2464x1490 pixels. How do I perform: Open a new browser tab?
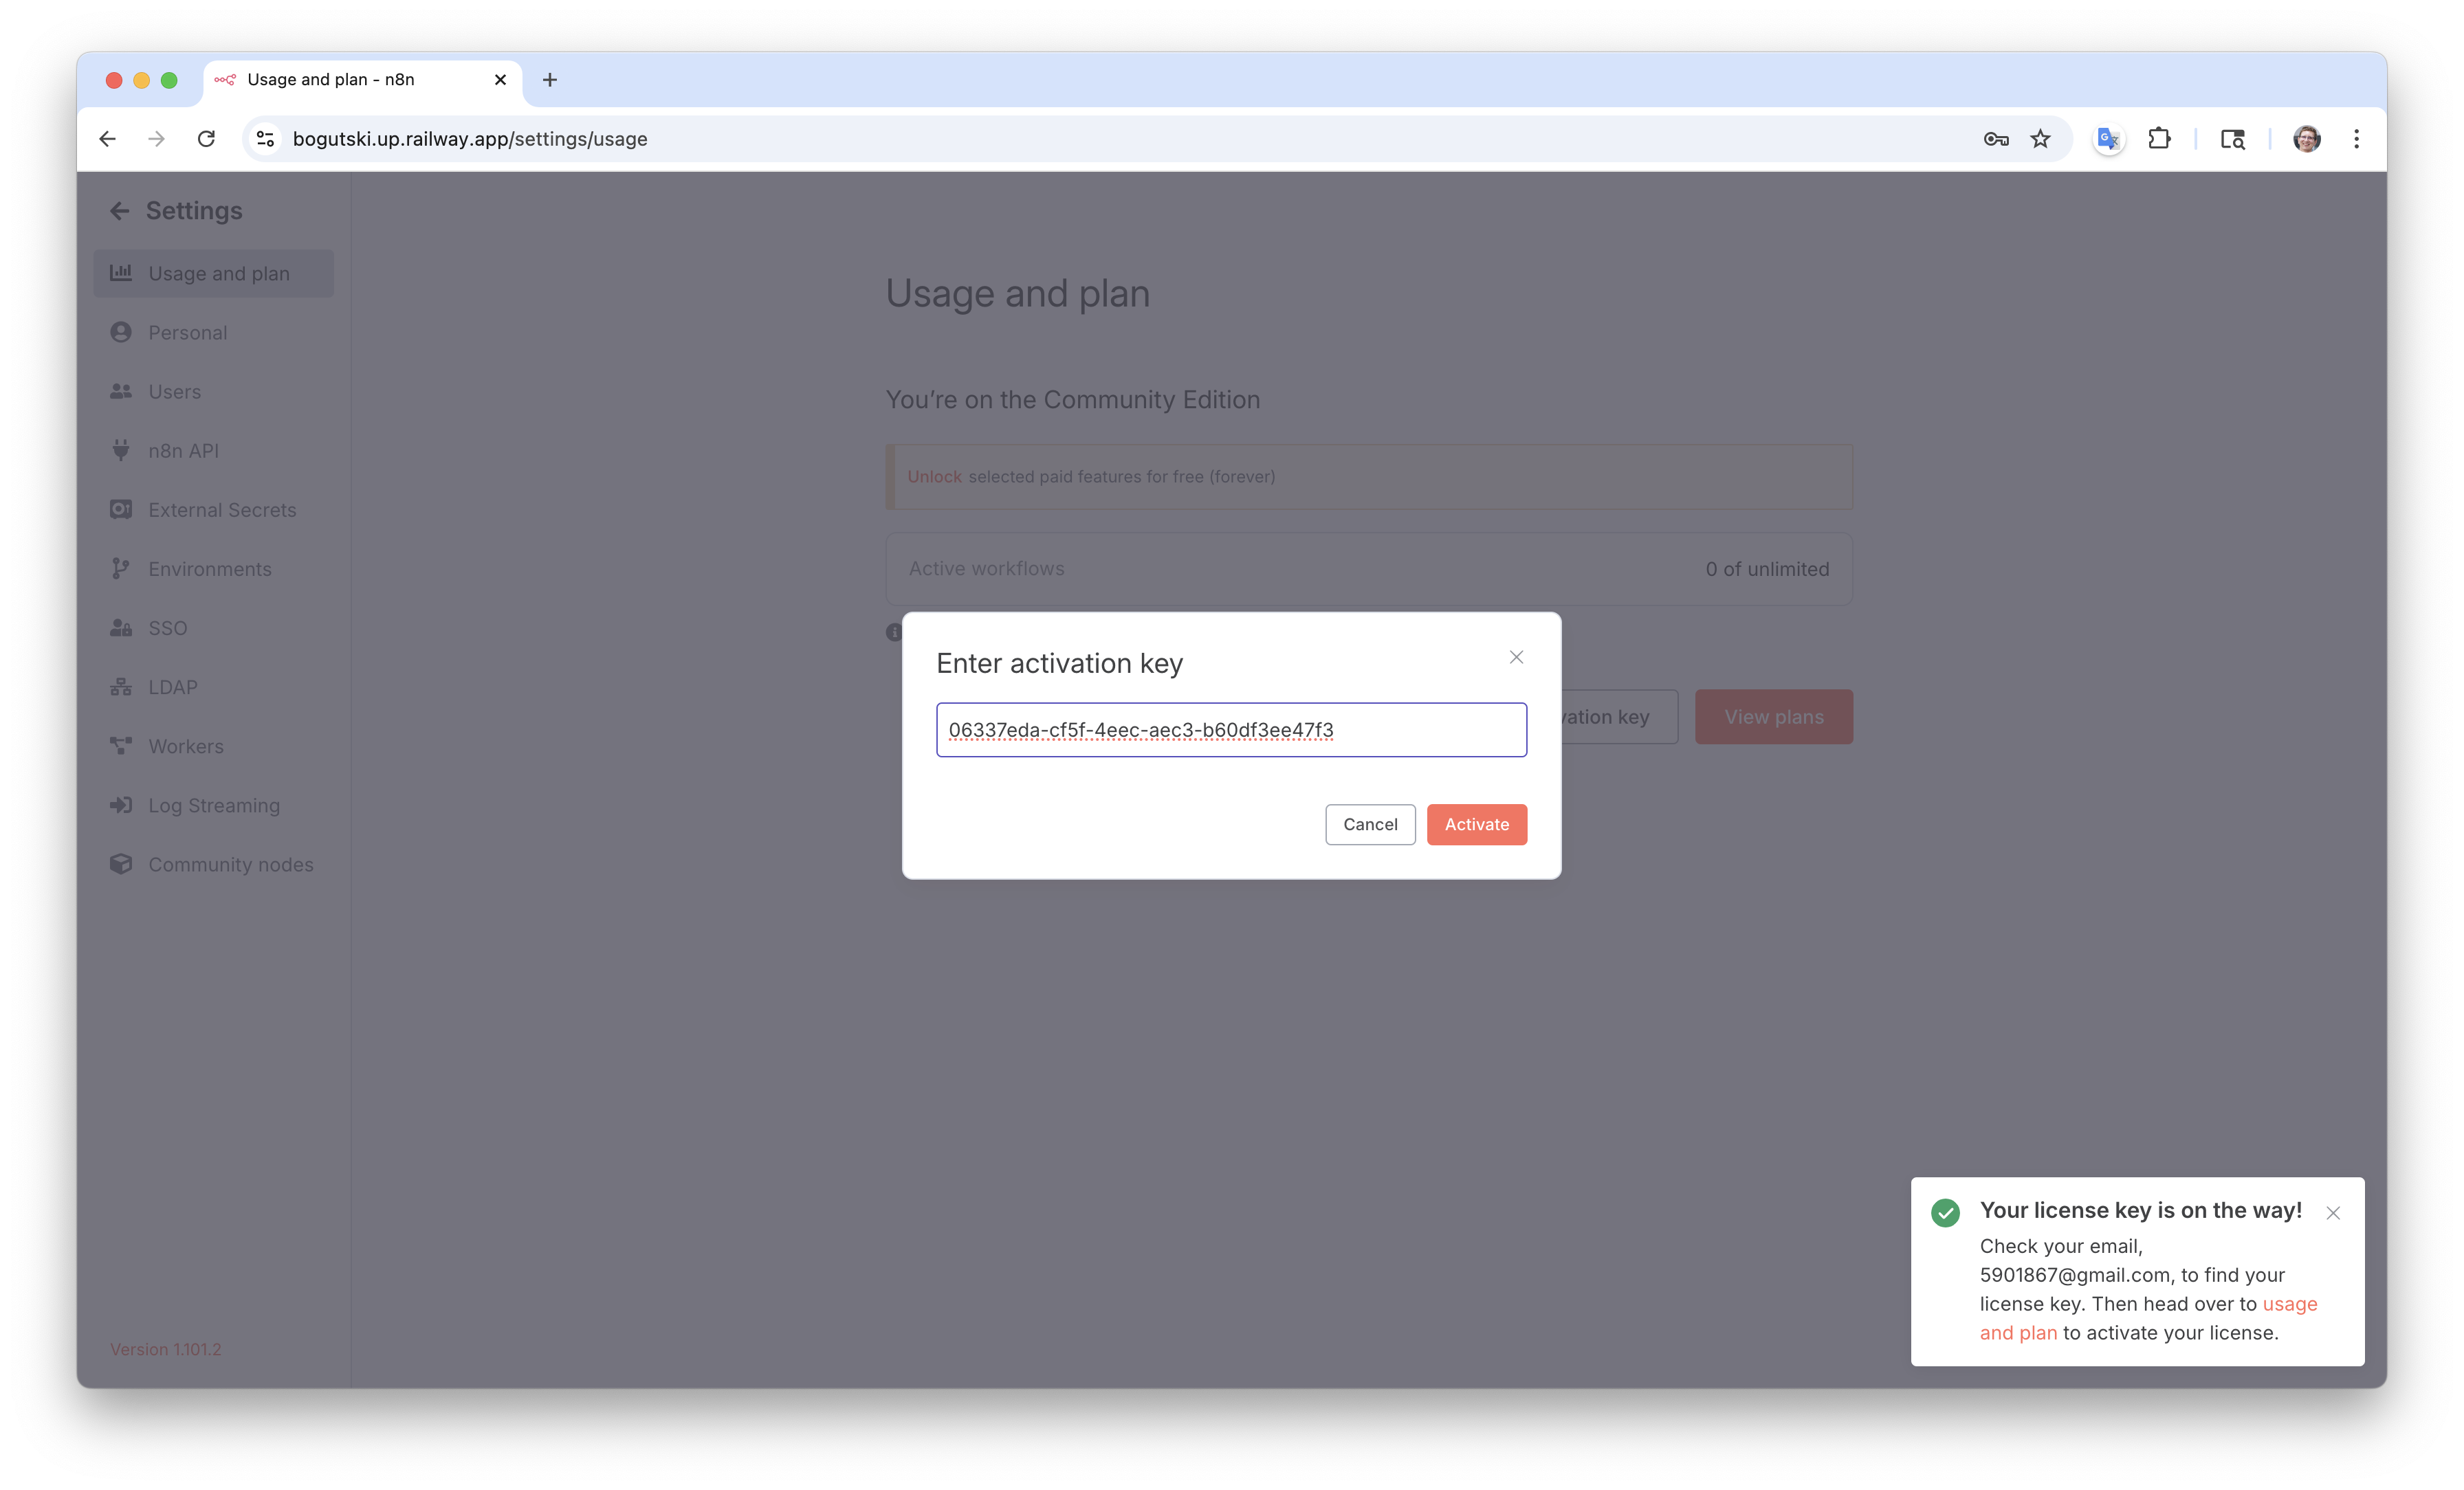pos(549,80)
